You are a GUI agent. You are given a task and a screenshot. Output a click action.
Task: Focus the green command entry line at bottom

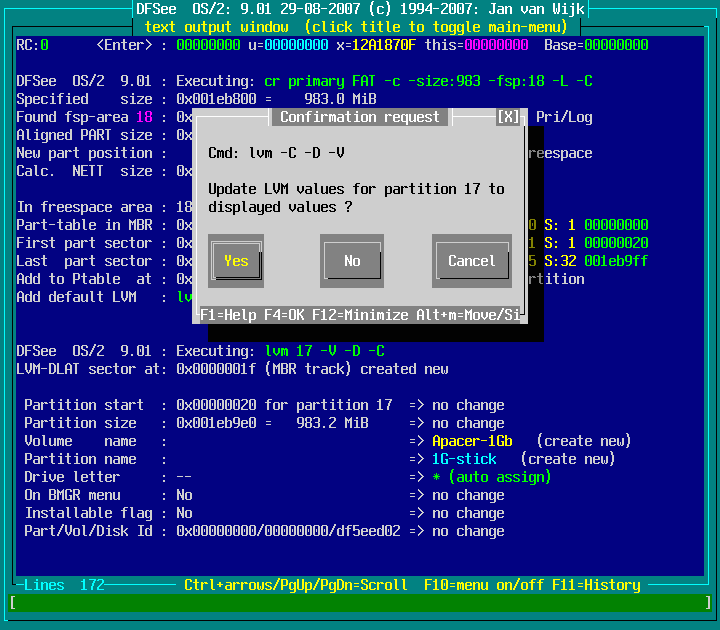(359, 603)
